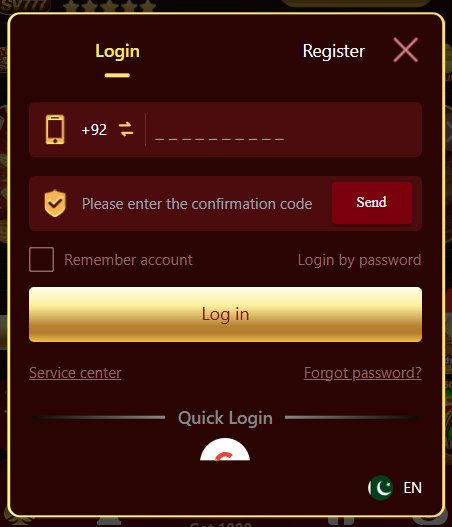
Task: Click the country code switch arrows icon
Action: [126, 129]
